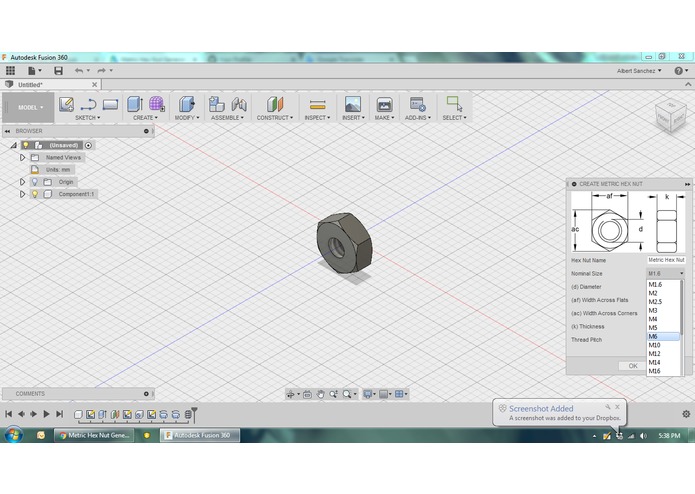This screenshot has height=494, width=695.
Task: Click the ViewCube in the corner
Action: (671, 116)
